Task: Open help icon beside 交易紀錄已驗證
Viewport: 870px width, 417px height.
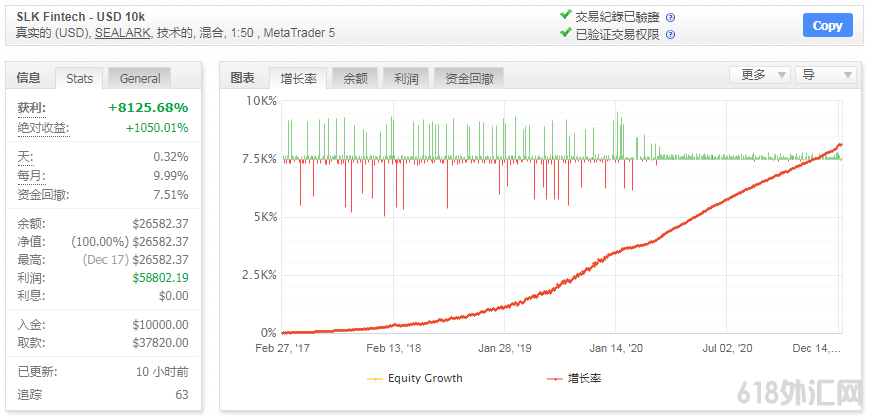Action: [x=670, y=17]
